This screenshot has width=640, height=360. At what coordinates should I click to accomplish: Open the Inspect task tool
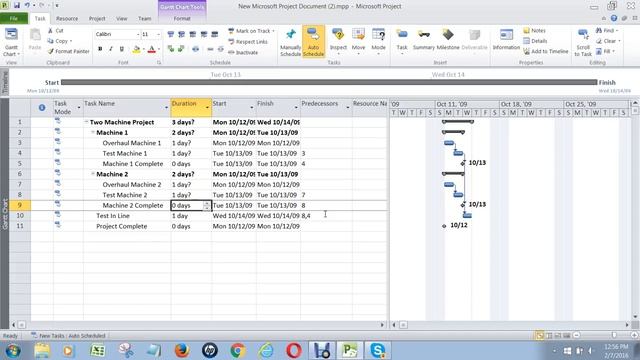pos(338,42)
